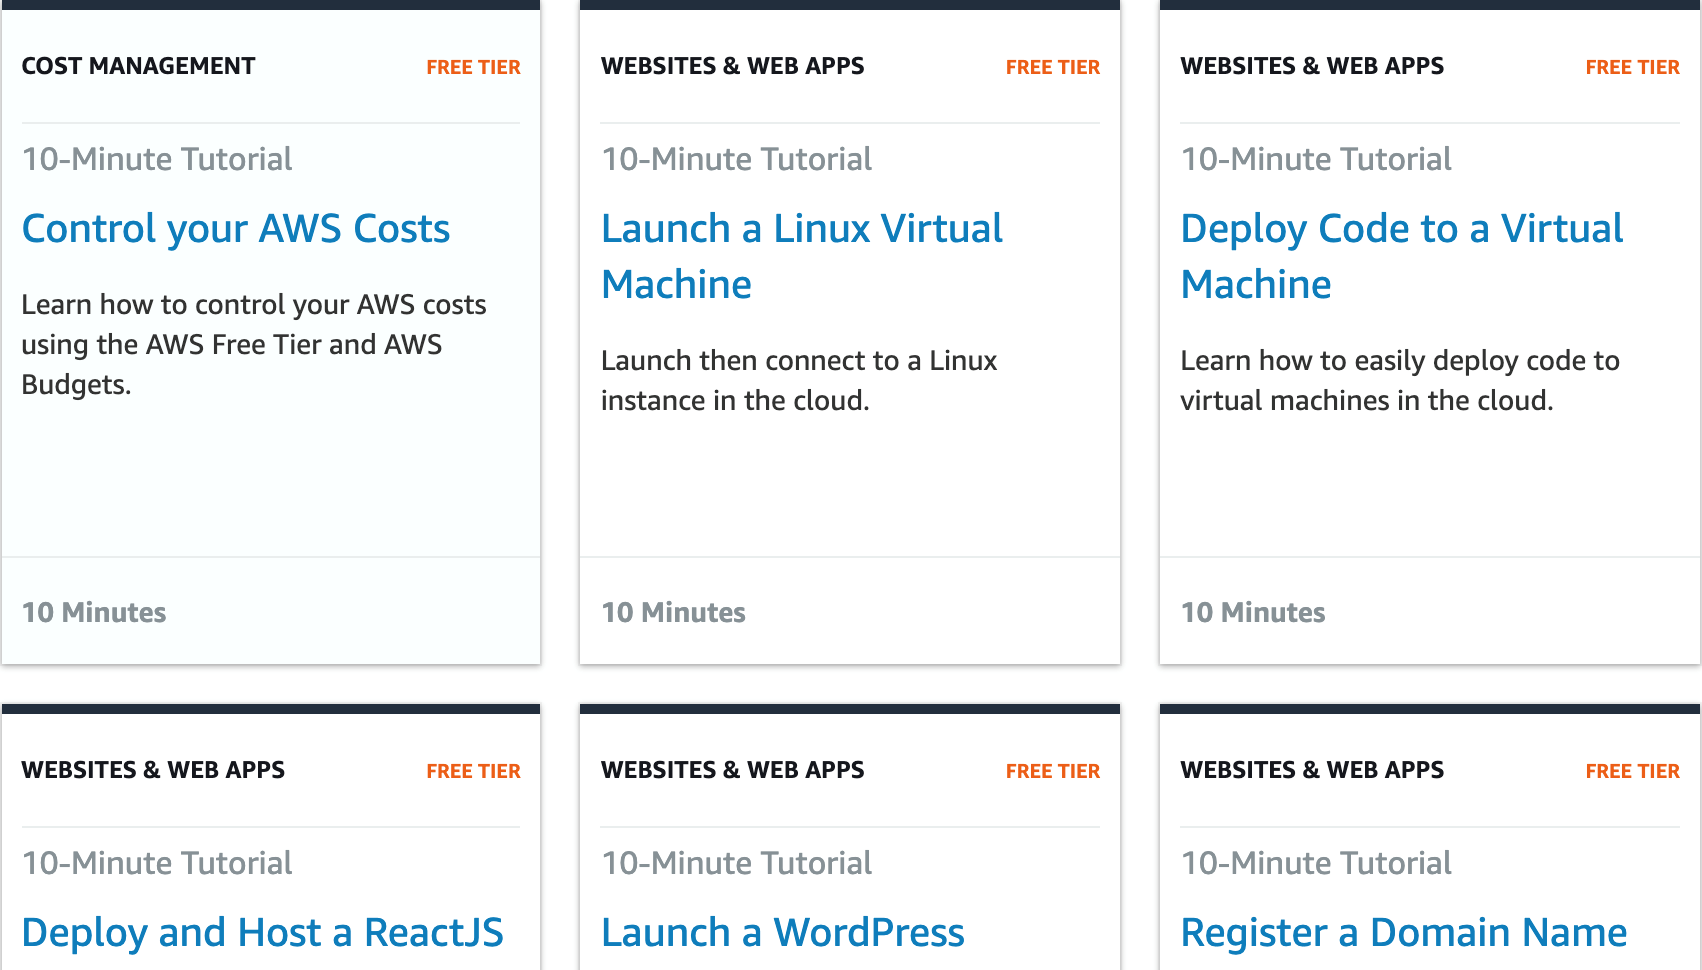
Task: Click 10-Minute Tutorial subtitle on WordPress card
Action: (737, 863)
